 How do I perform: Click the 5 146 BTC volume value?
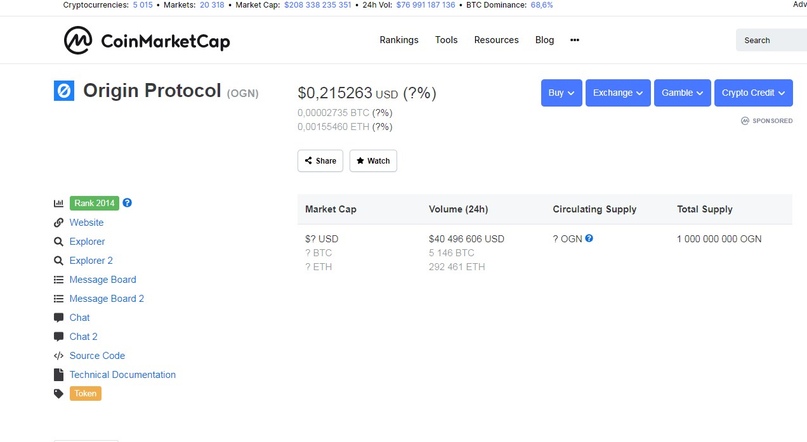[x=451, y=253]
